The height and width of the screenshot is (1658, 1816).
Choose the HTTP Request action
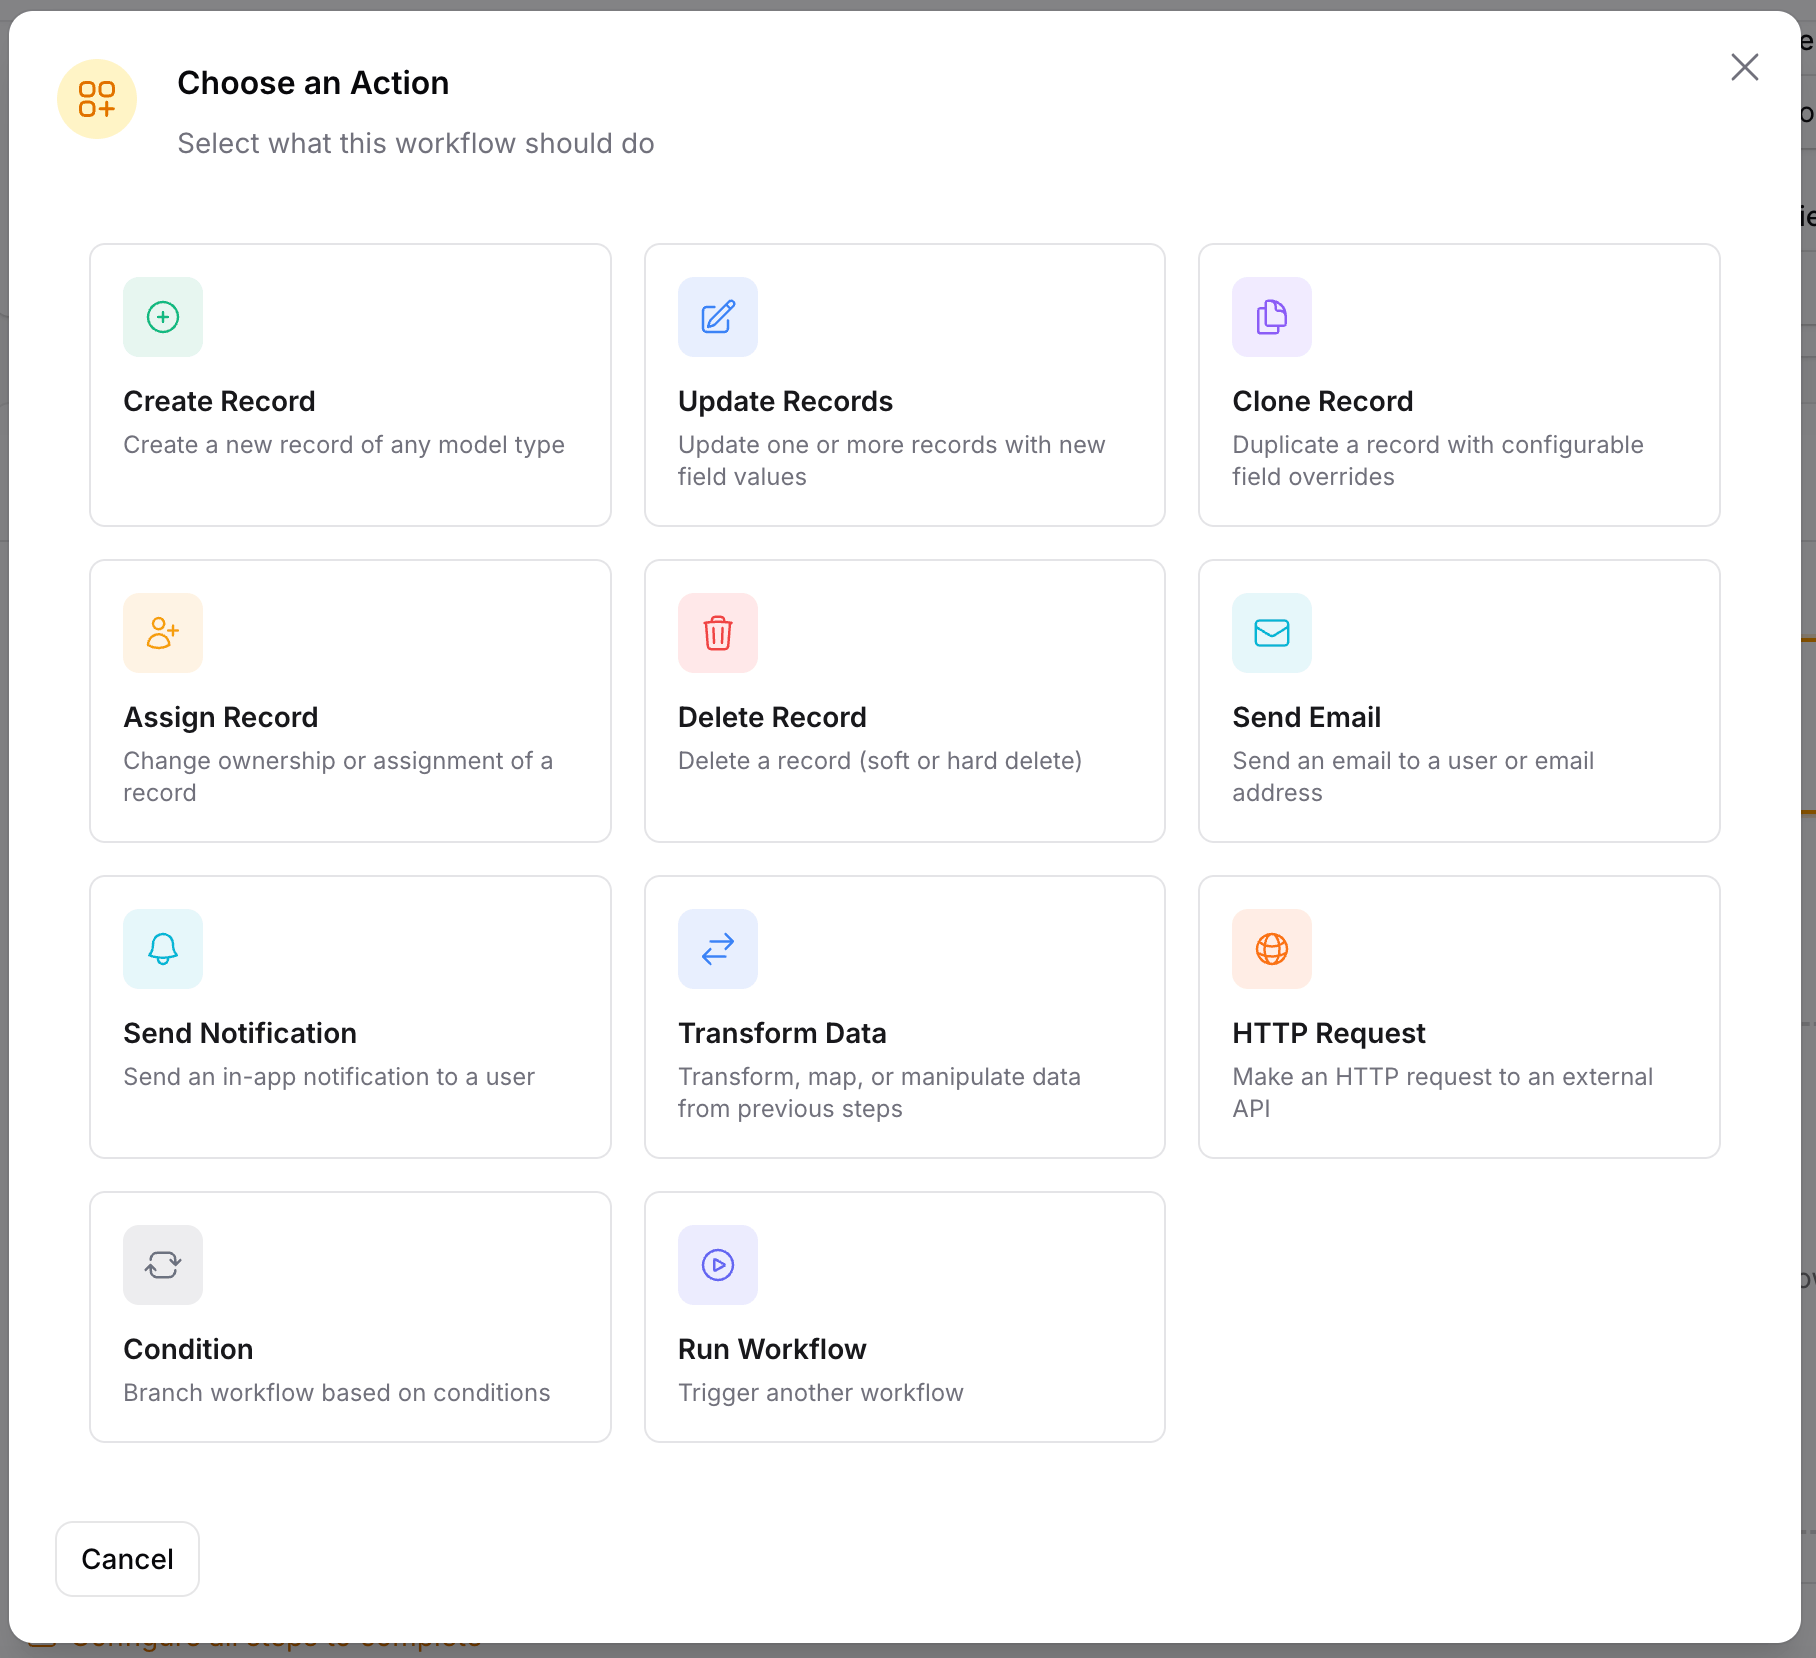click(1459, 1016)
